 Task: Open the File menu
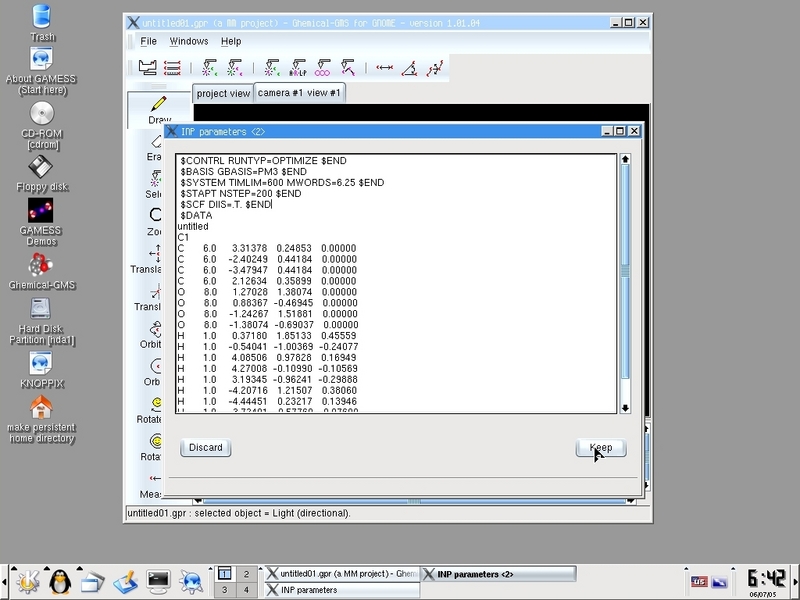(148, 41)
